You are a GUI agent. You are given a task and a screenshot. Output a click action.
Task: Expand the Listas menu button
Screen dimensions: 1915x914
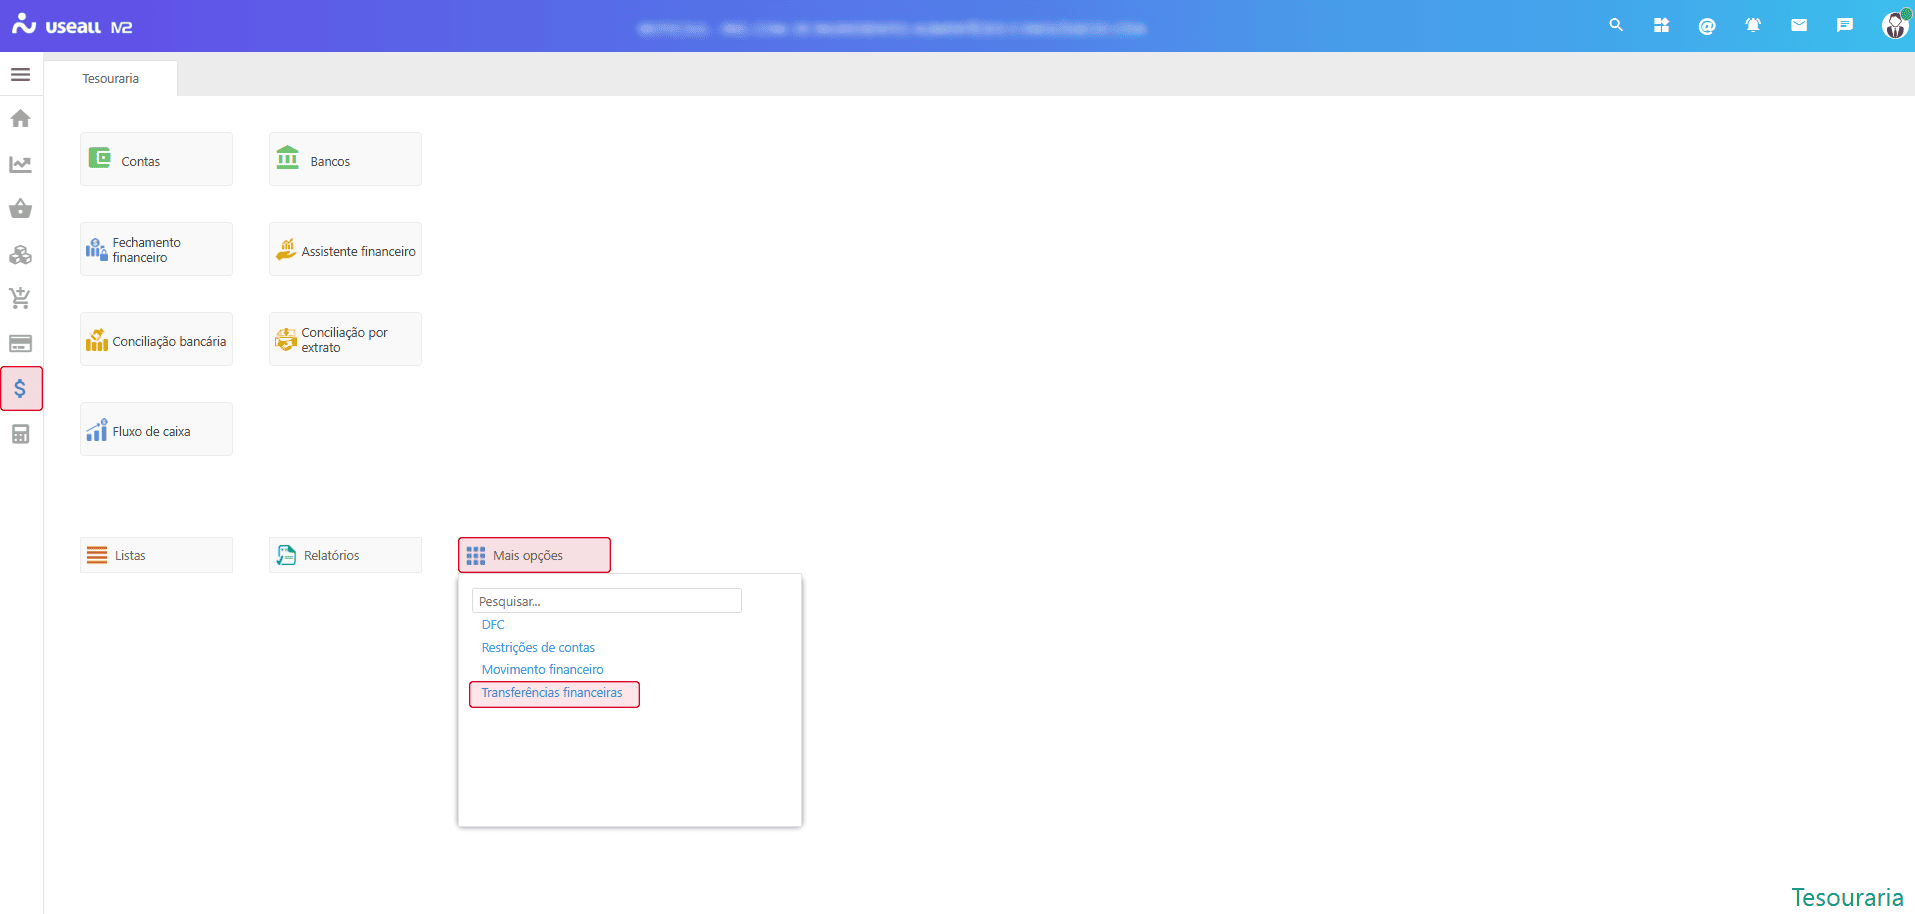tap(156, 555)
